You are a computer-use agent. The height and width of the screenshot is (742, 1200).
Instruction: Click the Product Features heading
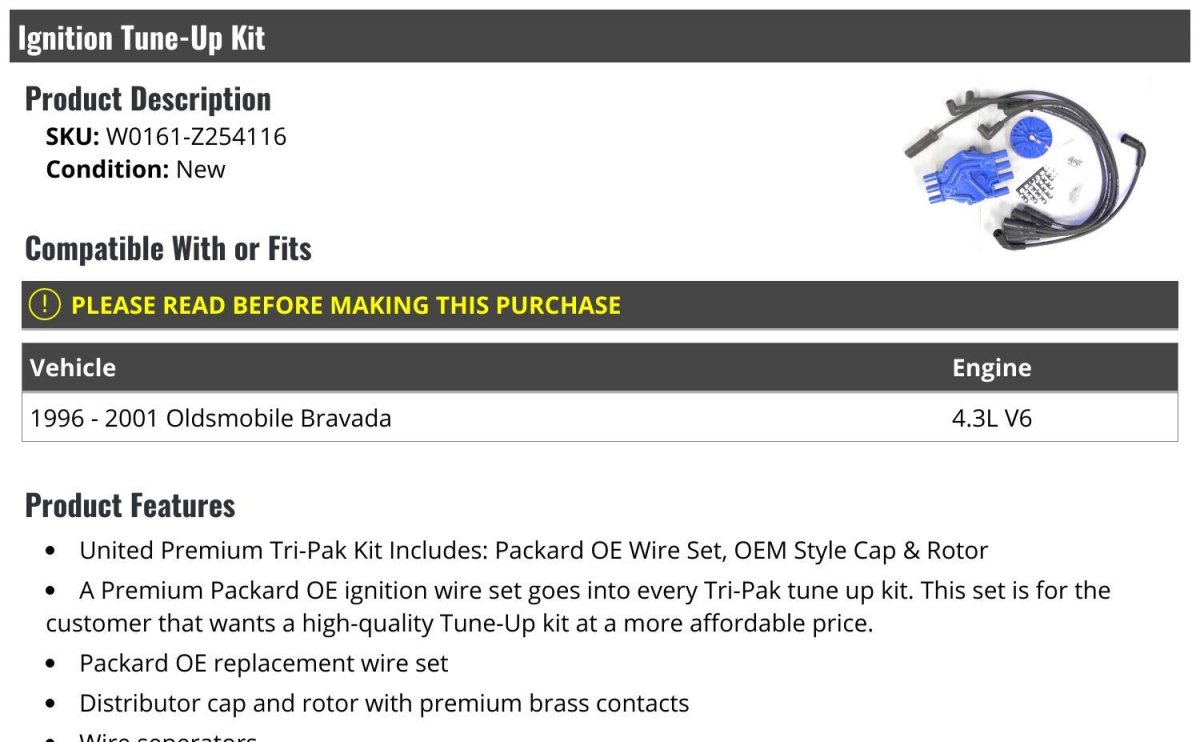point(130,505)
